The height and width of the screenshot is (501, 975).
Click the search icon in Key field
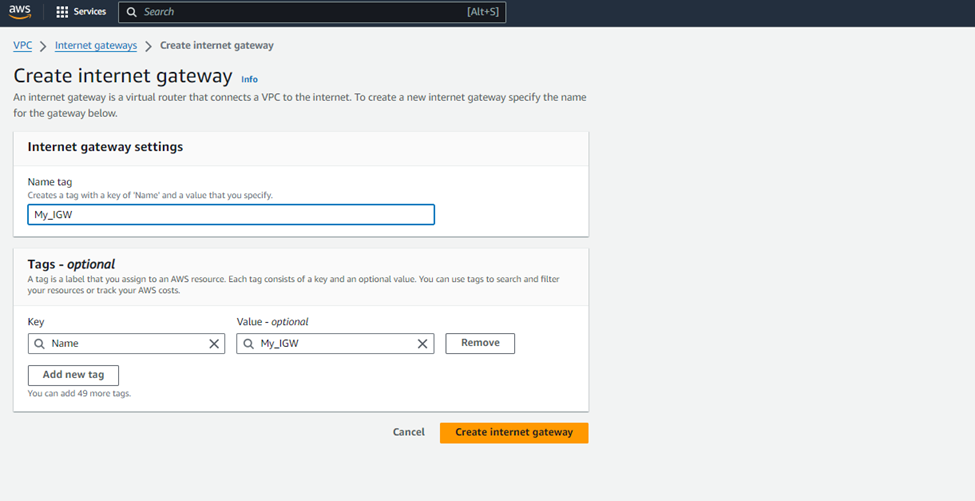pos(39,344)
